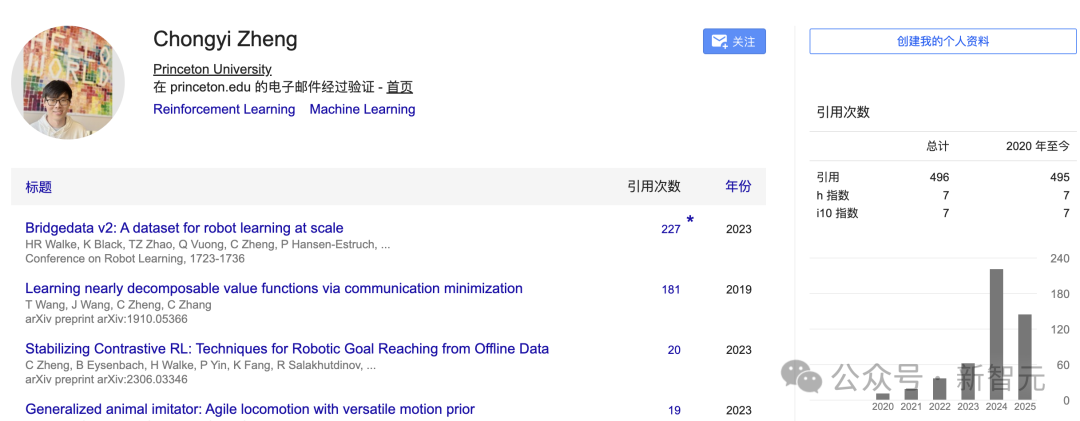
Task: Click the 2020 年至今 column header
Action: [1038, 146]
